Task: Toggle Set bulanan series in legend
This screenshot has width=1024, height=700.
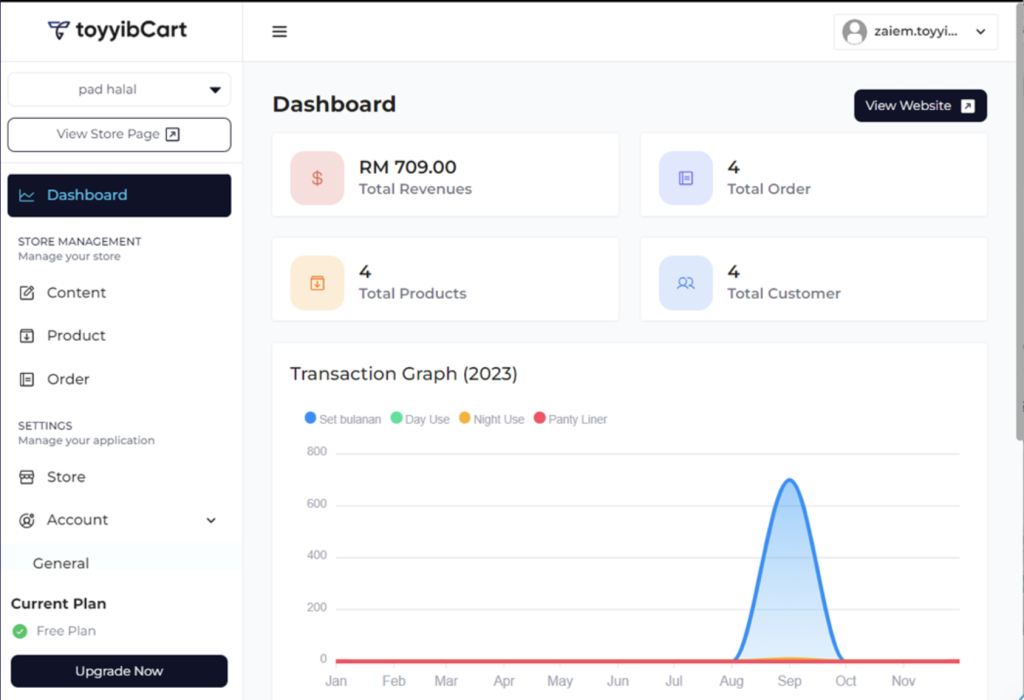Action: 343,419
